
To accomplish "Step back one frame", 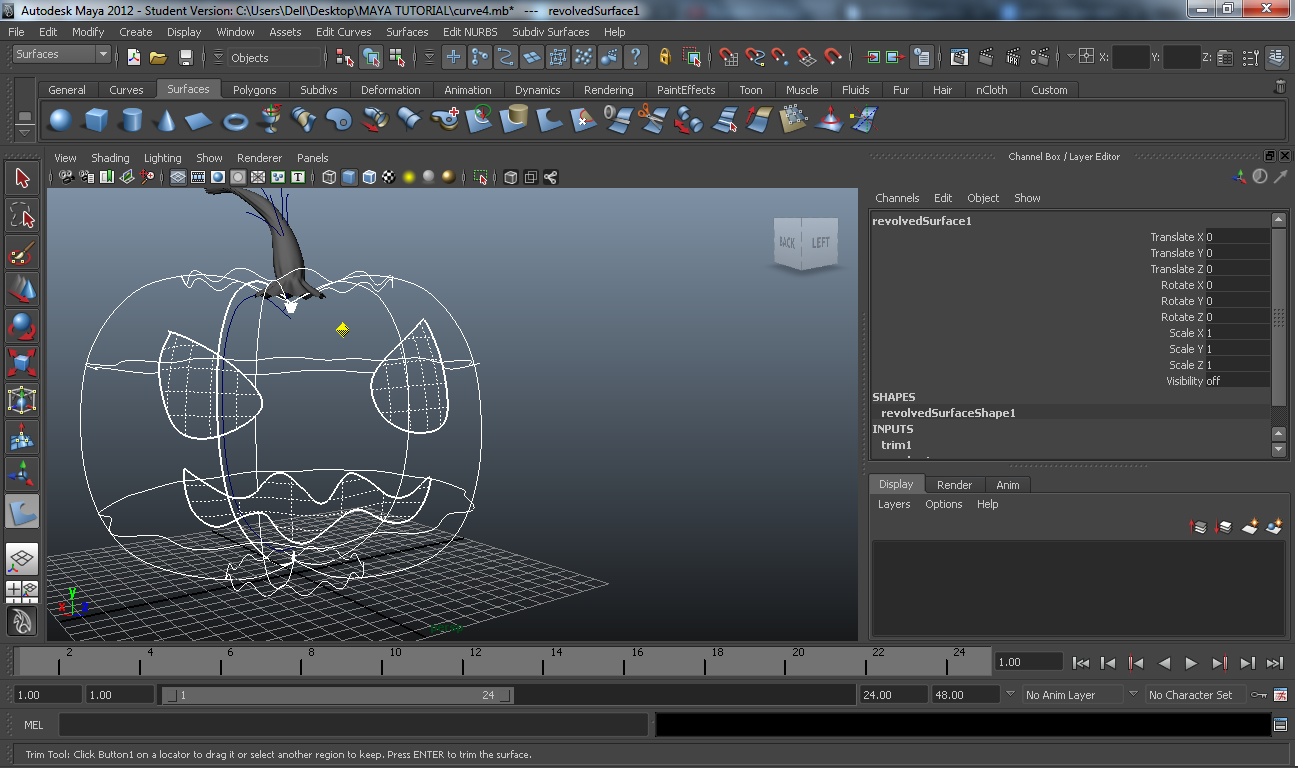I will tap(1107, 662).
